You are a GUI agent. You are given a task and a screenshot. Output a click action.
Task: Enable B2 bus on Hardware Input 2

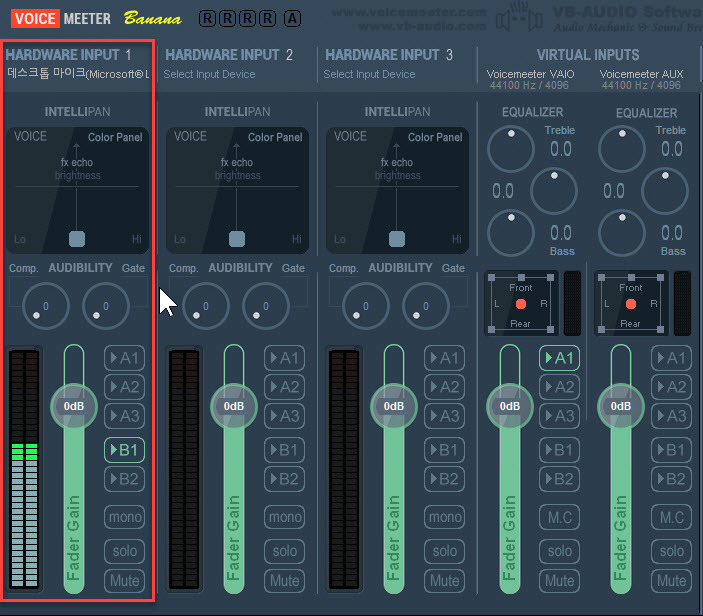tap(285, 479)
